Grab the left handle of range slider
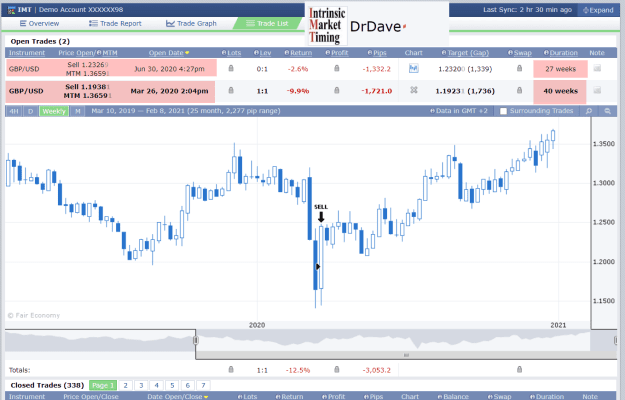Screen dimensions: 625x400 pos(196,340)
